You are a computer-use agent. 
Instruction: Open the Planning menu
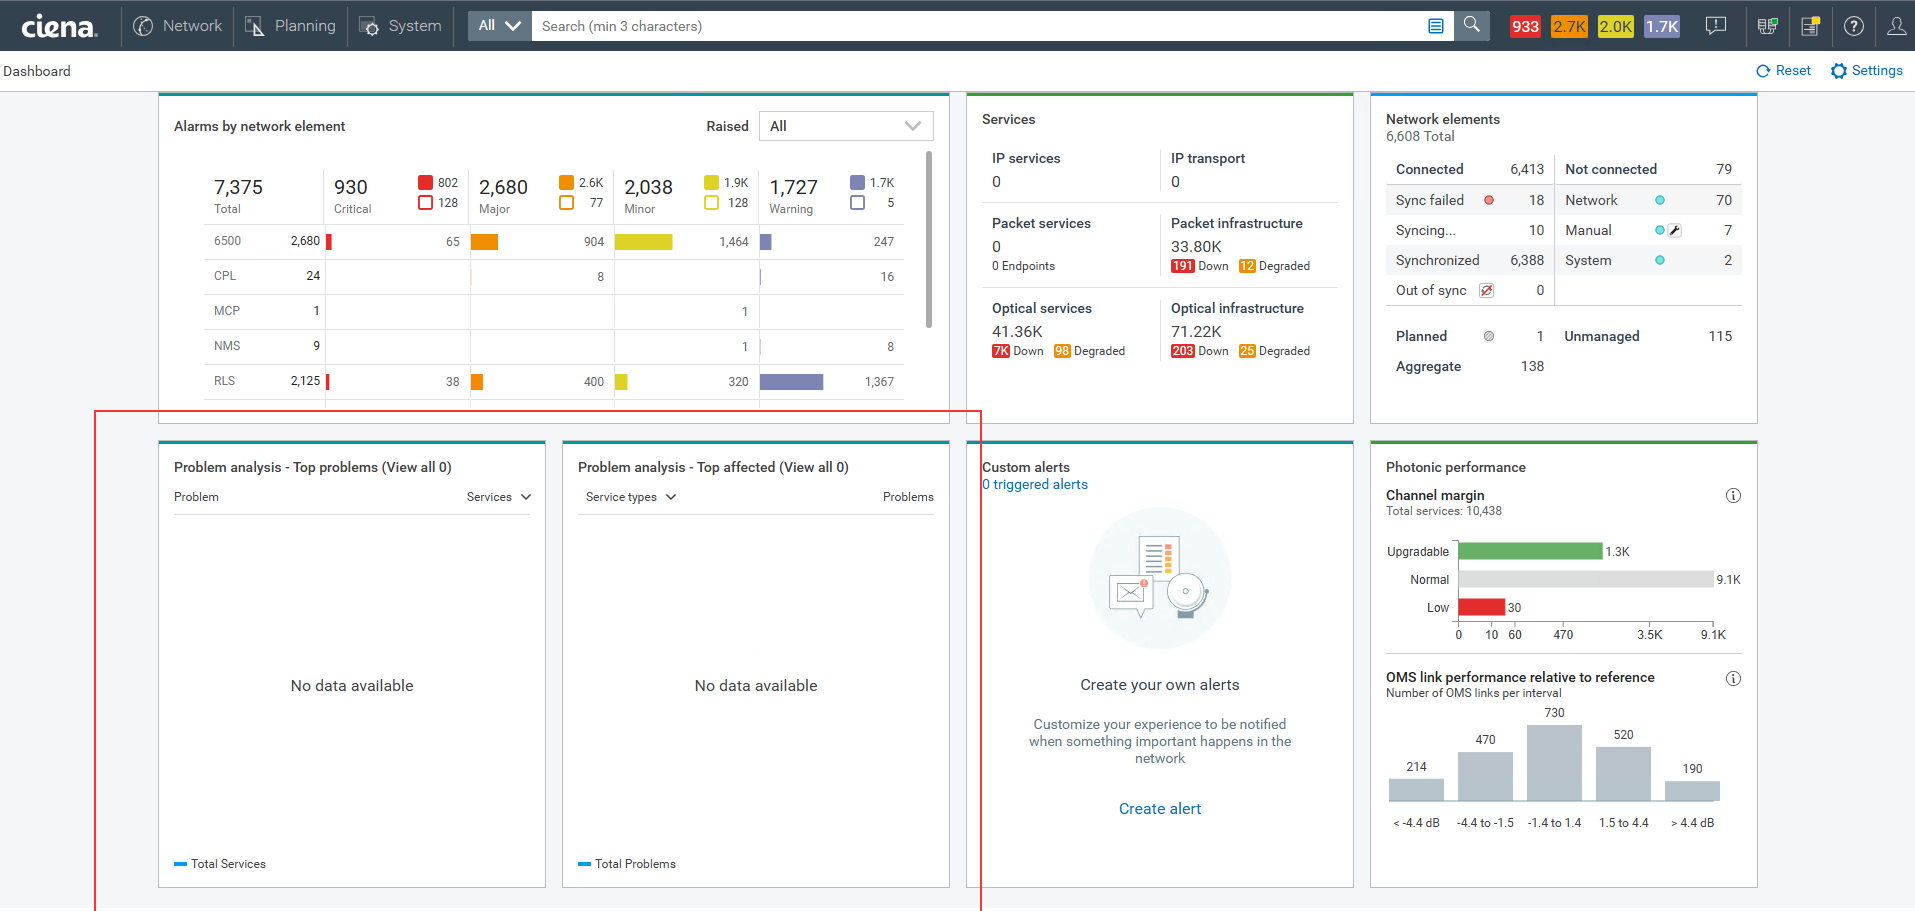pos(291,26)
